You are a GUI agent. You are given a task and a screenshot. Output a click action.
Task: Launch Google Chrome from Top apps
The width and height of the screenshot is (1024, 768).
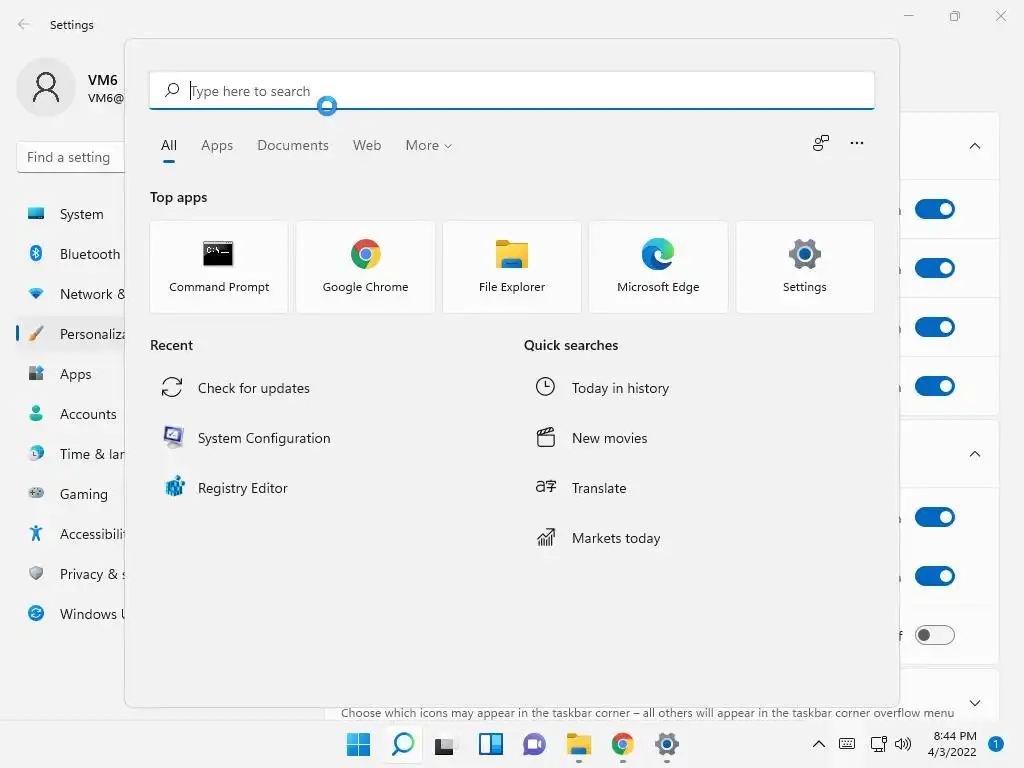[x=365, y=266]
